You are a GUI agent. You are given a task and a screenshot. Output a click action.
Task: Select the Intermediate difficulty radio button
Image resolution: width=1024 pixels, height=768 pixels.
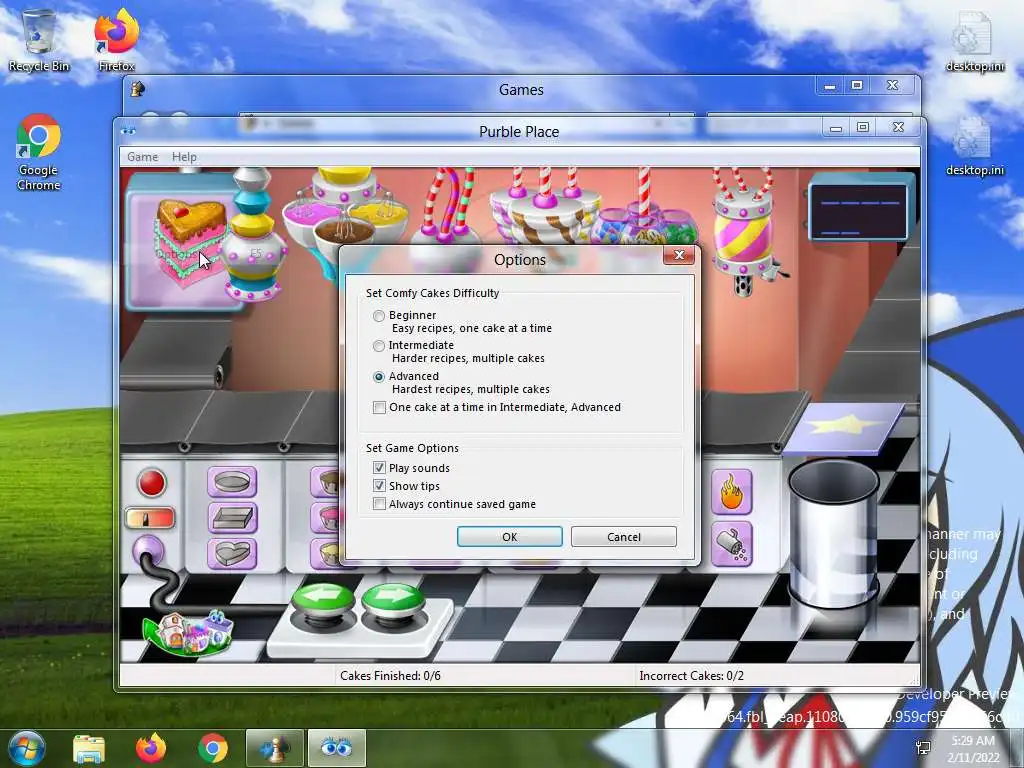click(x=379, y=346)
